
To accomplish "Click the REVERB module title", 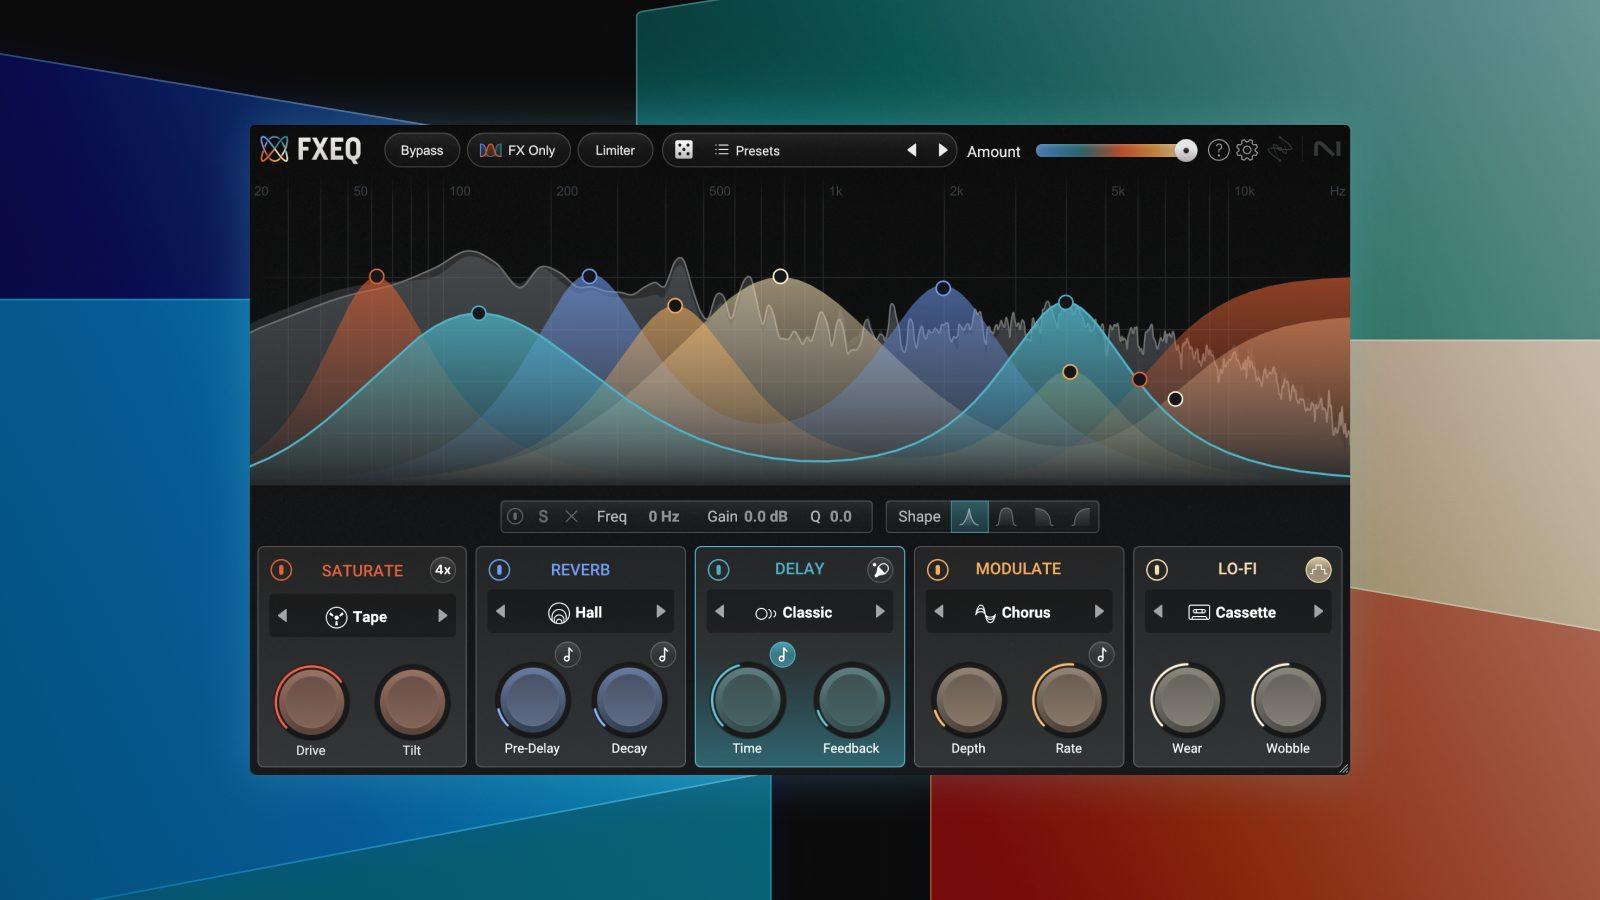I will pos(580,570).
